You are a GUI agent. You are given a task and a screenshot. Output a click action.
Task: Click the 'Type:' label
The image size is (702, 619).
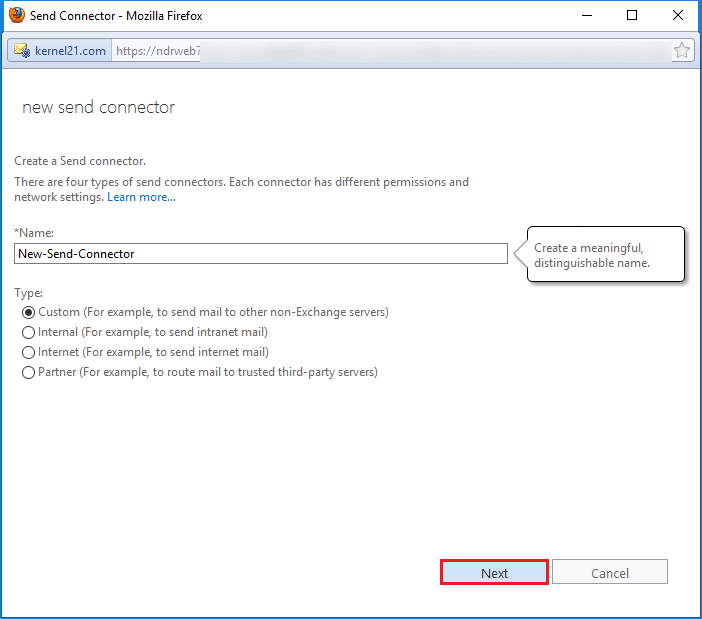tap(29, 293)
